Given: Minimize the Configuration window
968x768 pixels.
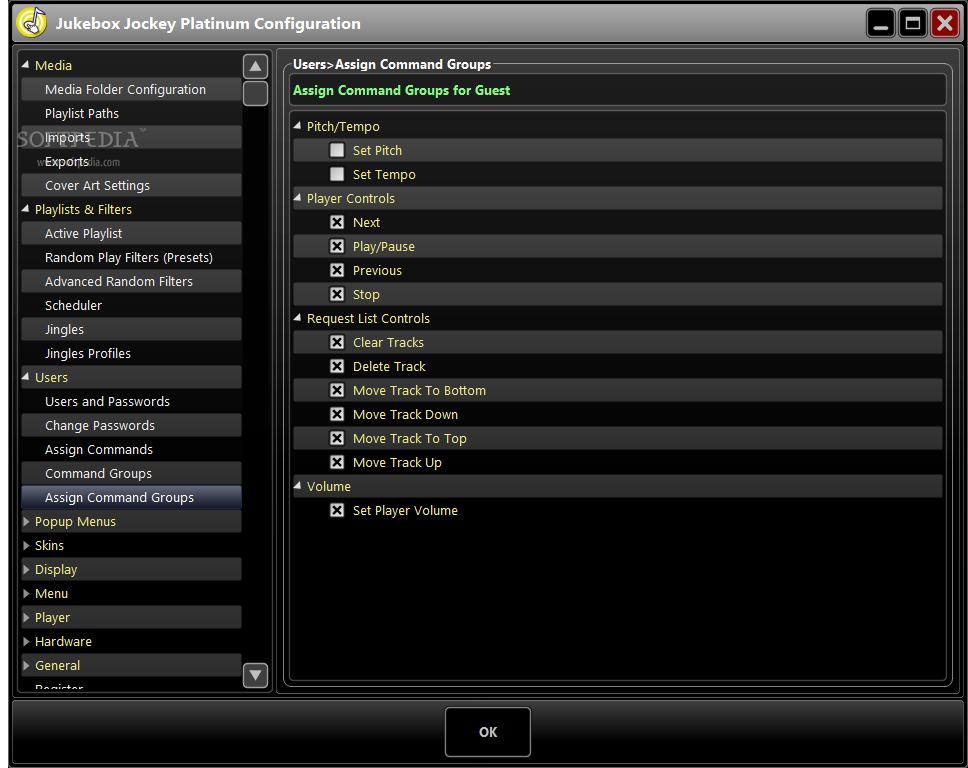Looking at the screenshot, I should pos(881,24).
